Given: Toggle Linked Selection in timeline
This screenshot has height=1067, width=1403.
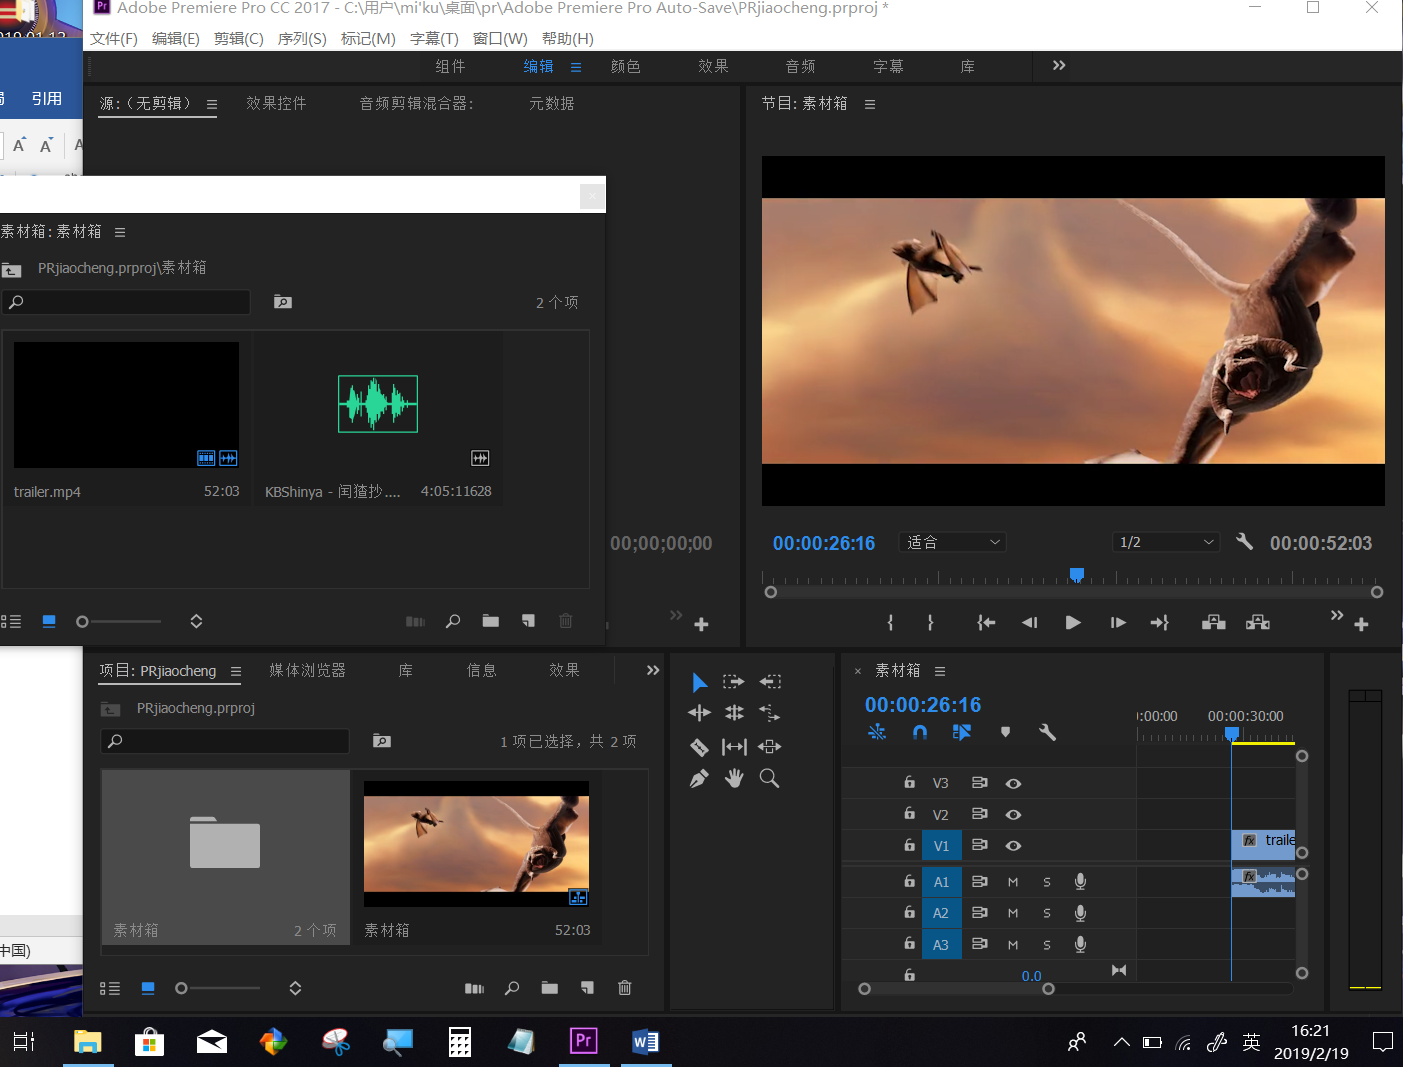Looking at the screenshot, I should click(962, 732).
